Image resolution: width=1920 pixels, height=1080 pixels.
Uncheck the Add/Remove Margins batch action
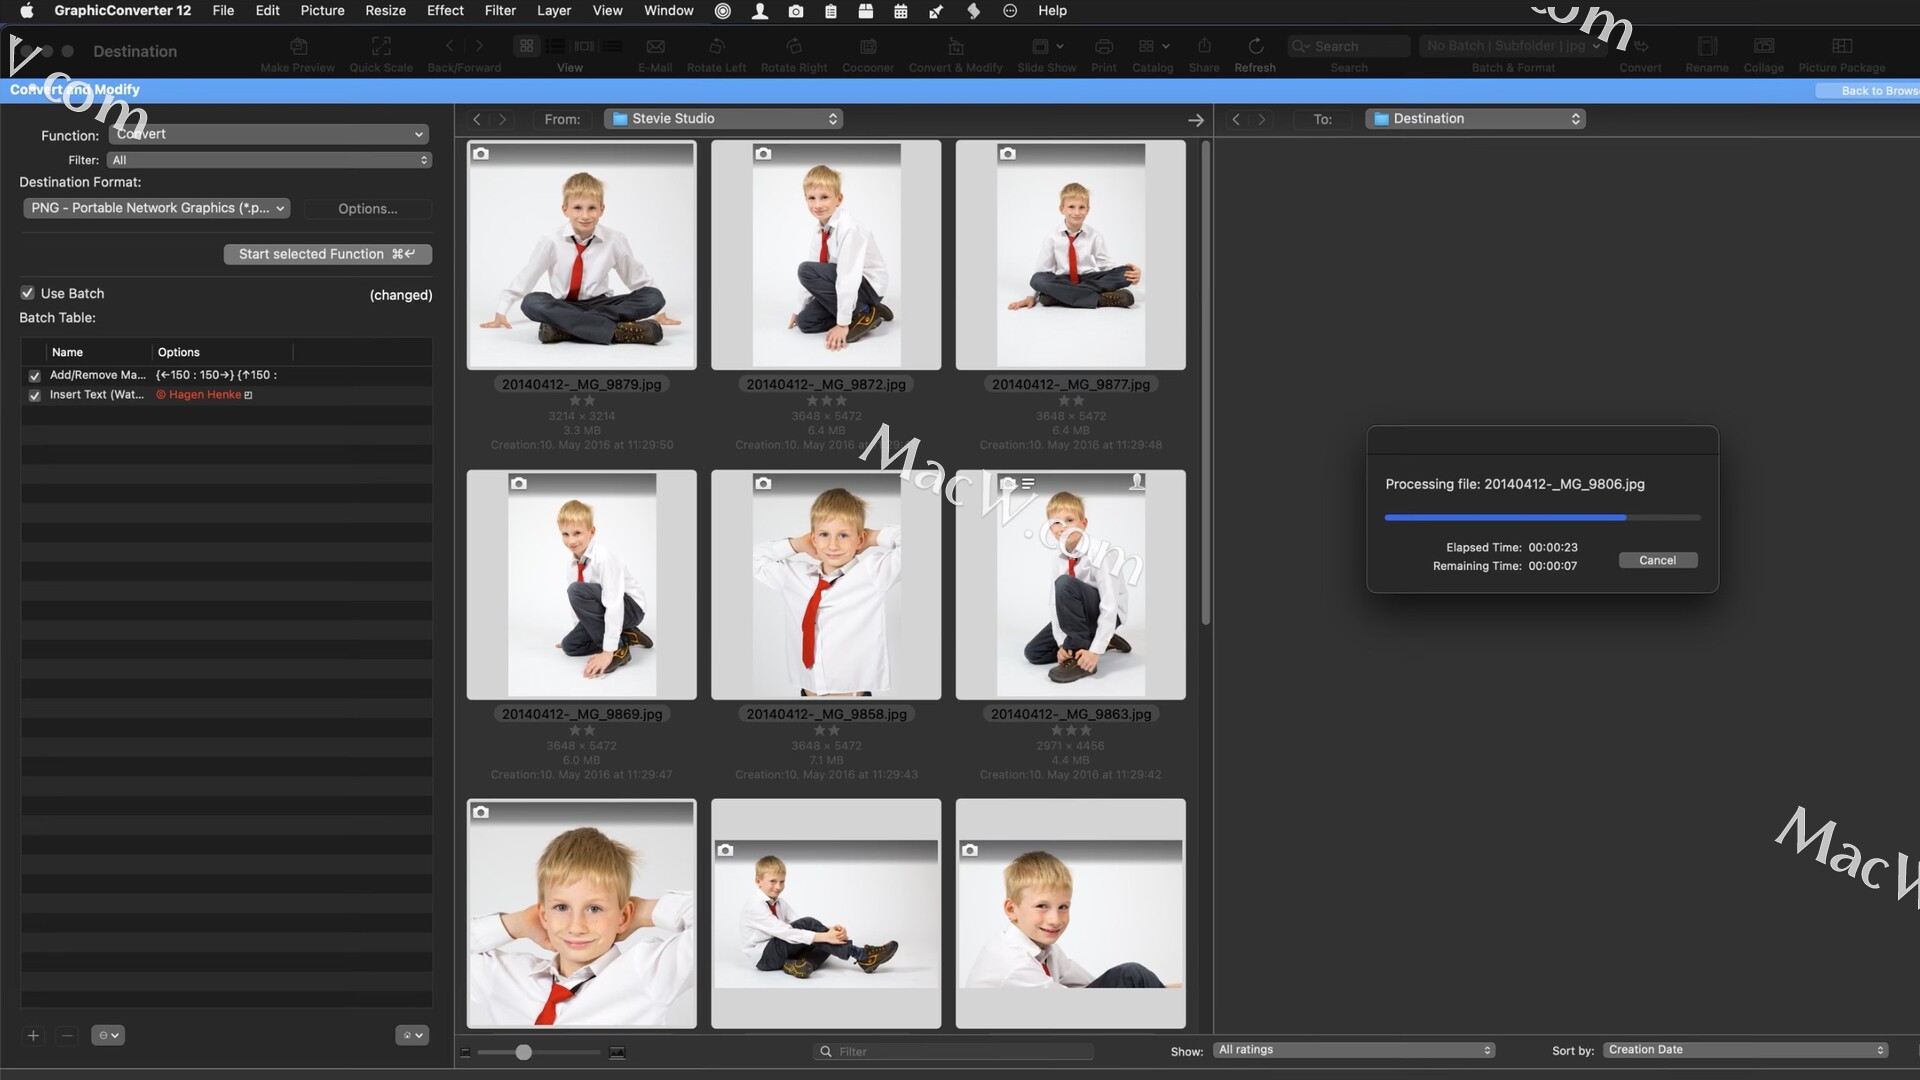coord(35,376)
